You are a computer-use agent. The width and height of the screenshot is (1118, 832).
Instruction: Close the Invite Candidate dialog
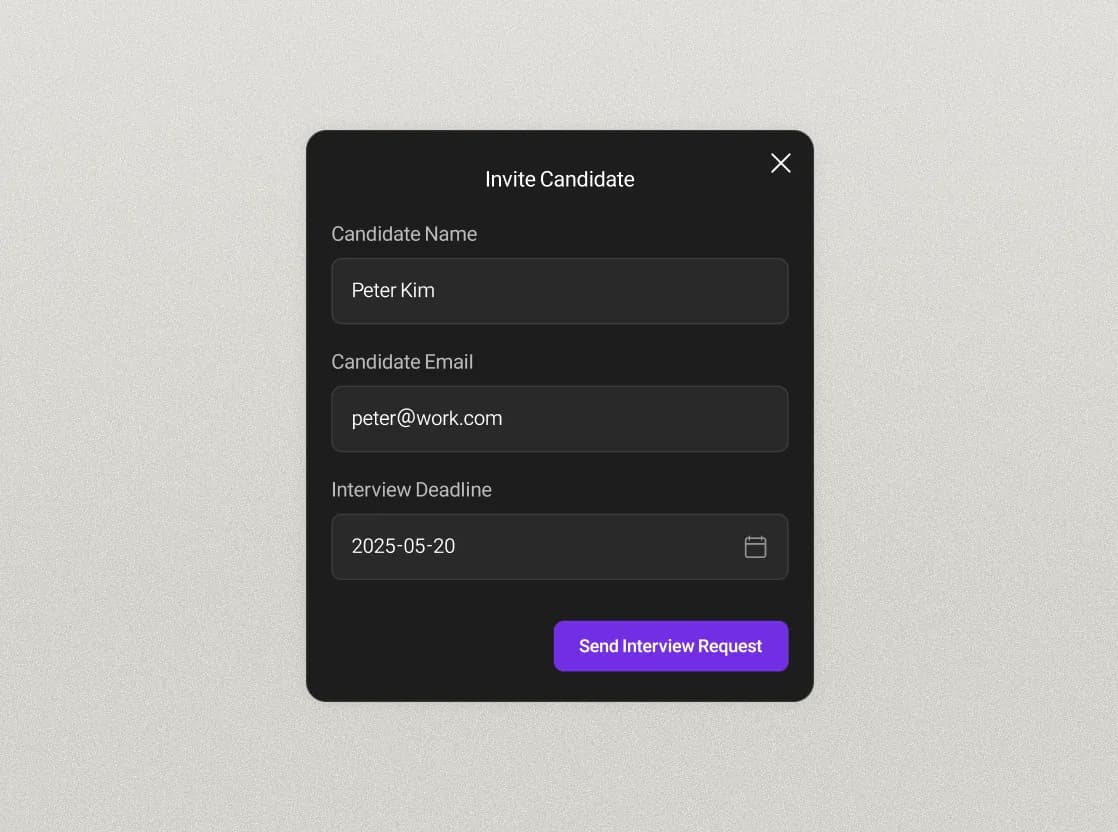781,163
